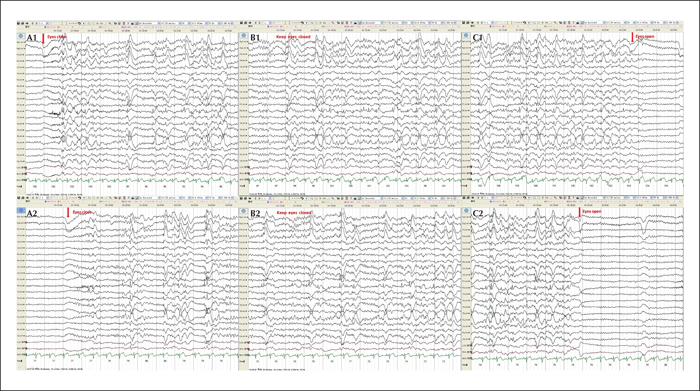Click the camera snapshot icon in panel A1
Image resolution: width=700 pixels, height=391 pixels.
133,23
